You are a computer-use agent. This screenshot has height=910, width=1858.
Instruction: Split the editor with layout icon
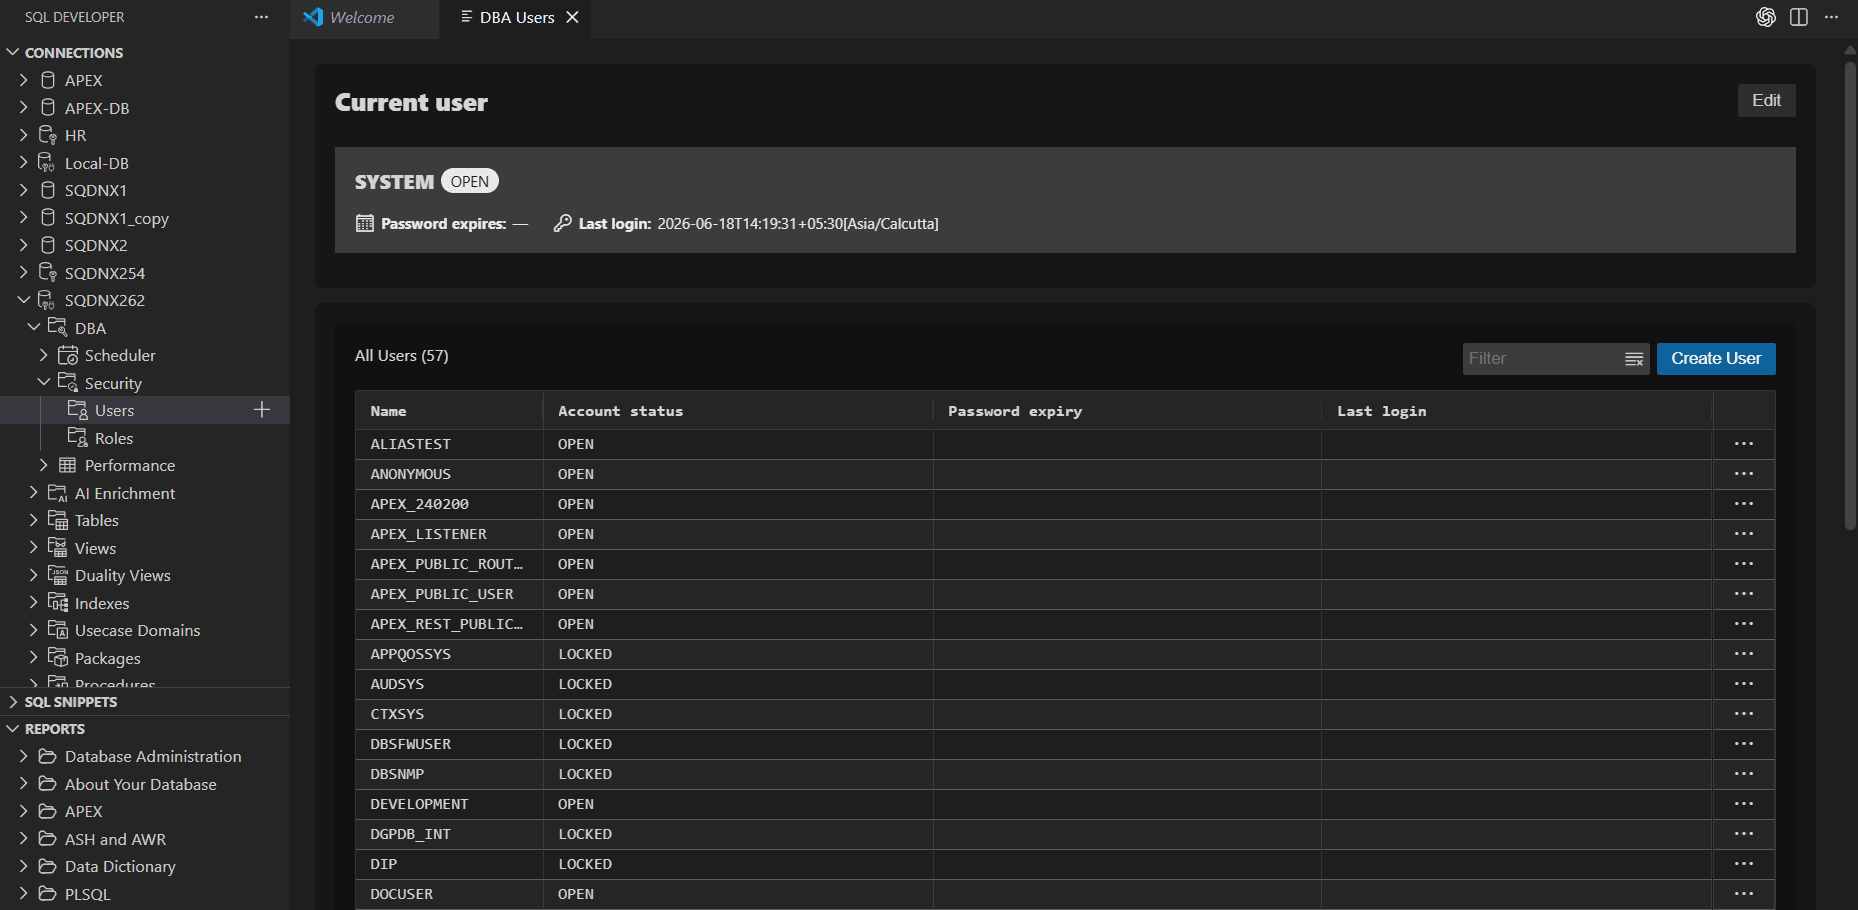pyautogui.click(x=1799, y=17)
